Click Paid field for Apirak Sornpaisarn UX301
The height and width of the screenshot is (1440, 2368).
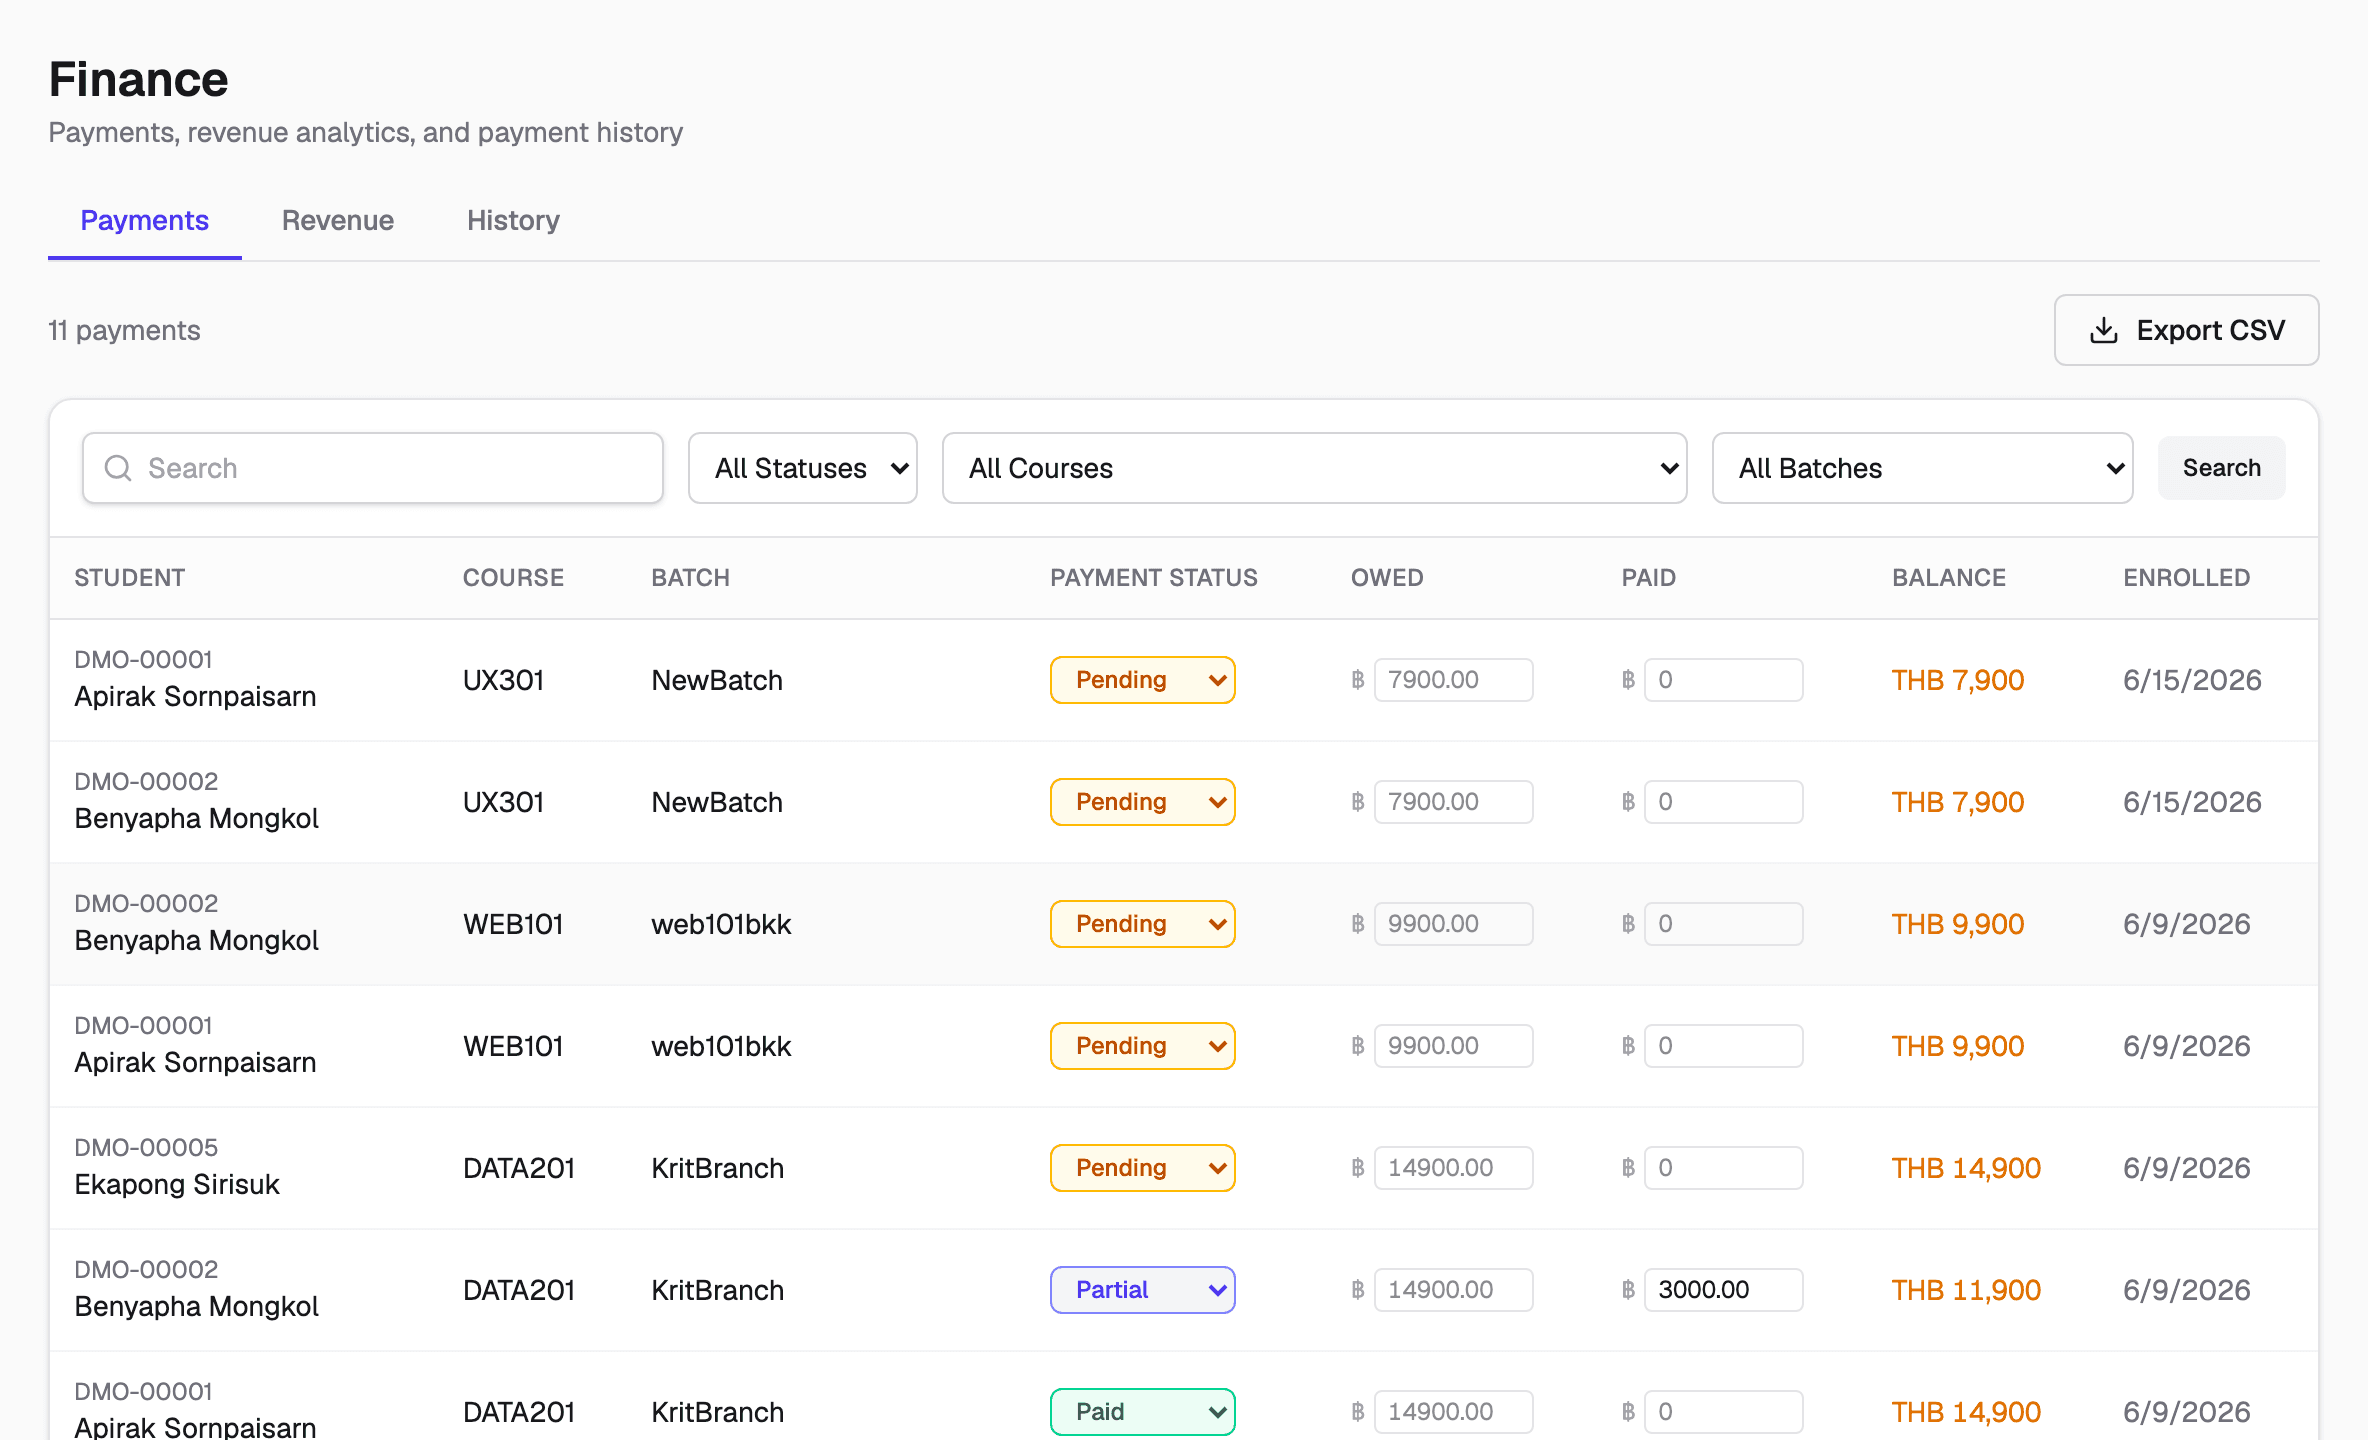click(x=1724, y=680)
